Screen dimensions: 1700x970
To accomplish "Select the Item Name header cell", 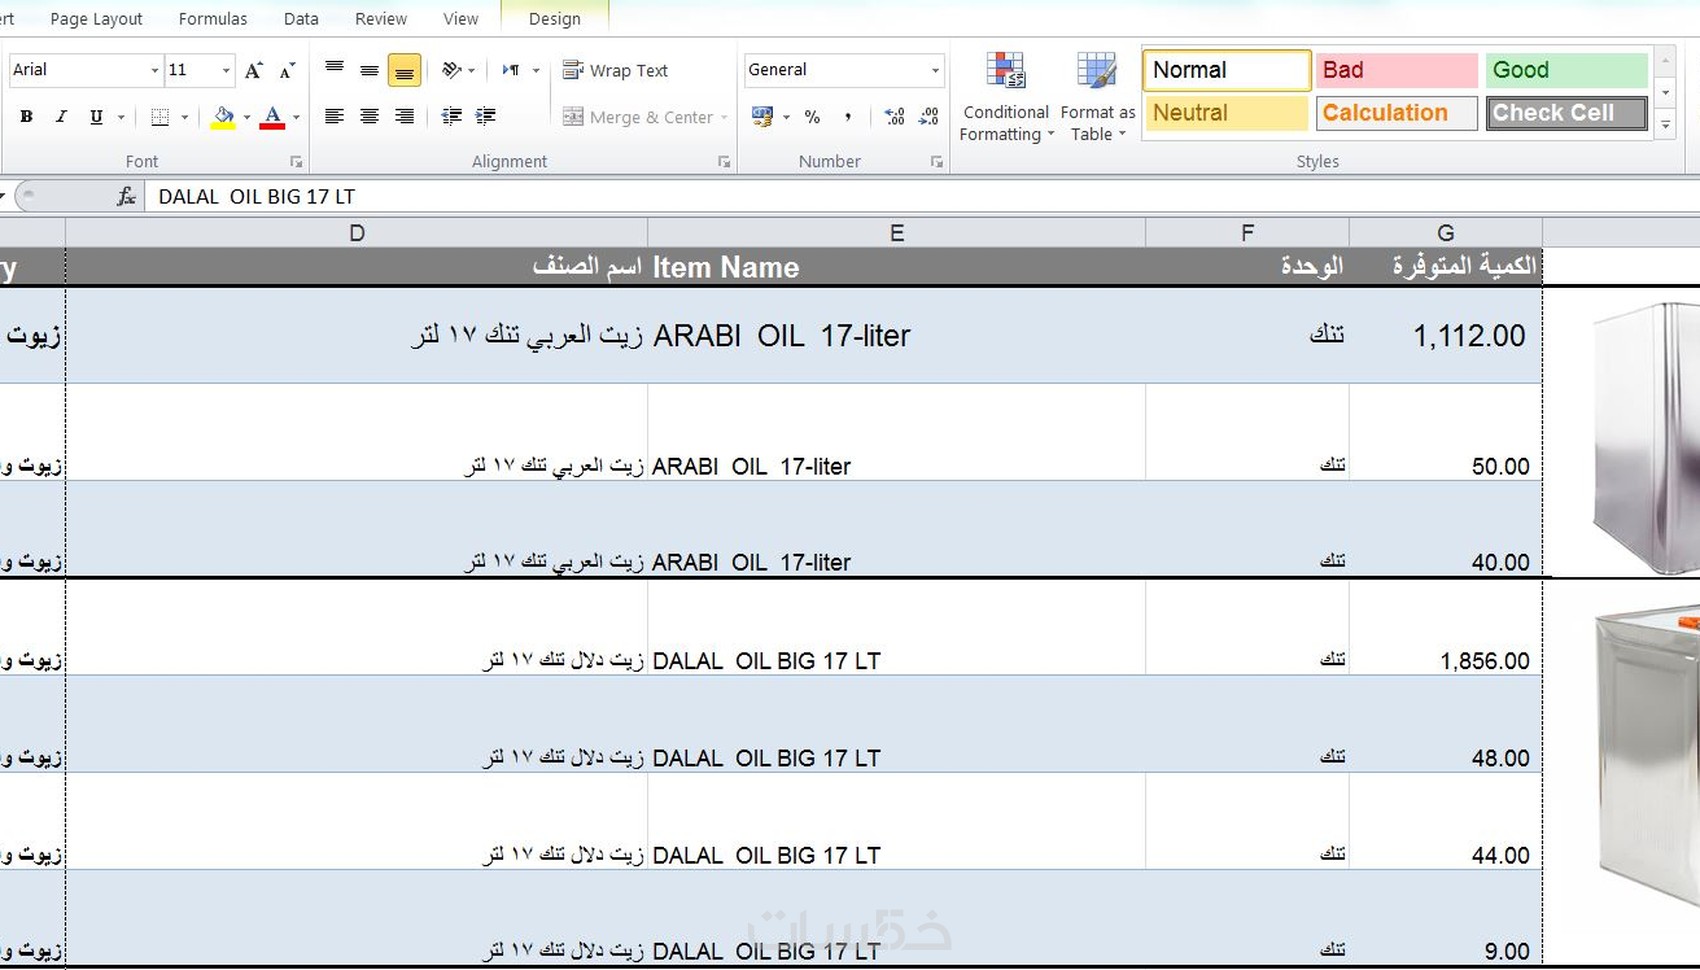I will 897,267.
